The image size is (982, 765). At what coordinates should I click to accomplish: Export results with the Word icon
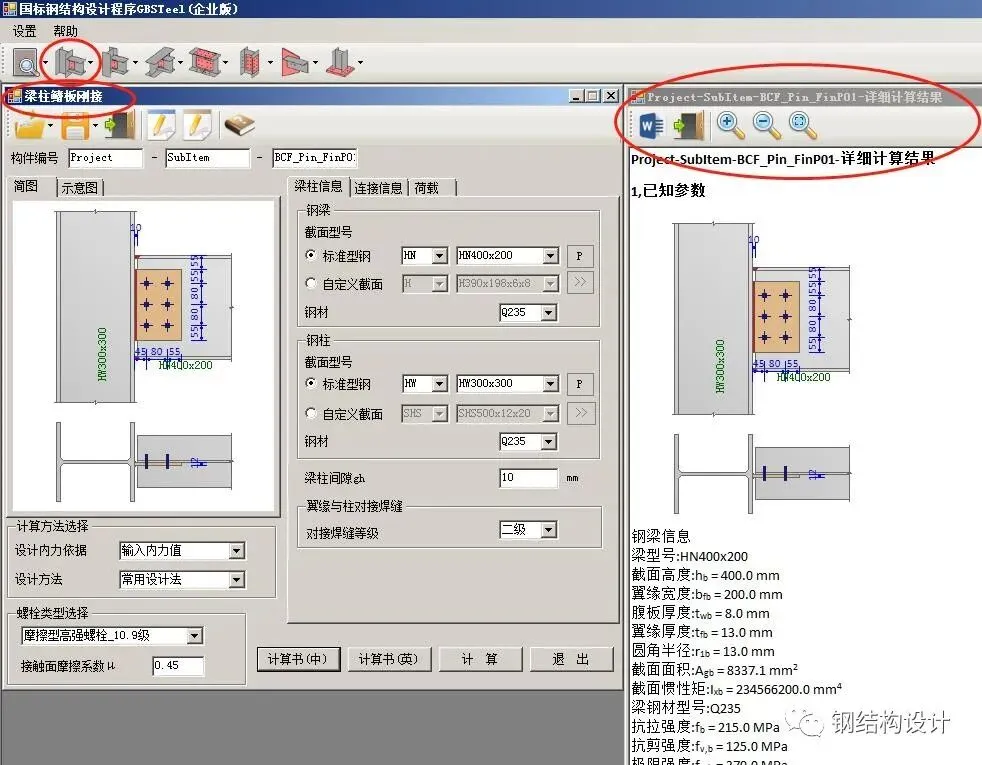[x=651, y=126]
